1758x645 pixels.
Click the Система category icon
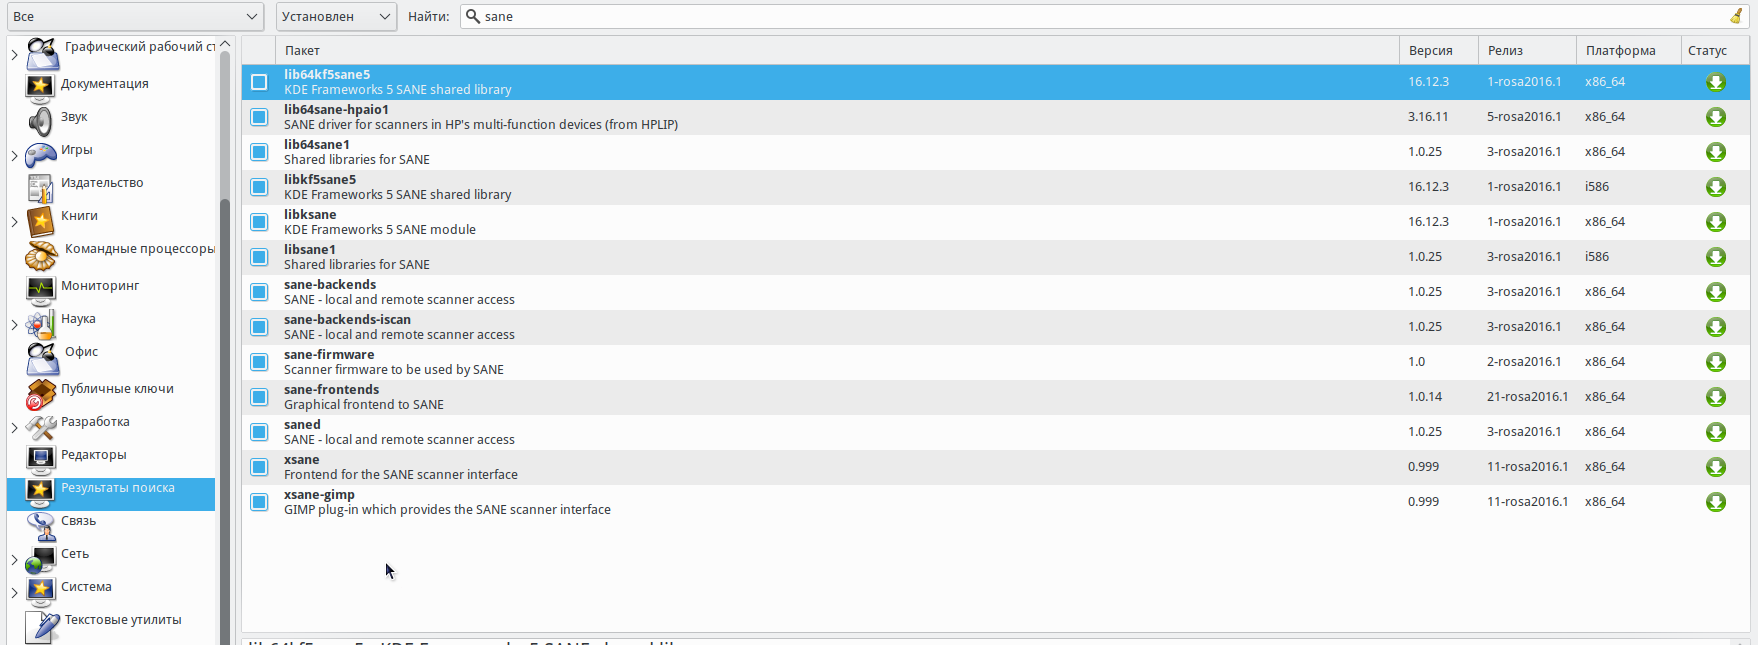coord(40,591)
